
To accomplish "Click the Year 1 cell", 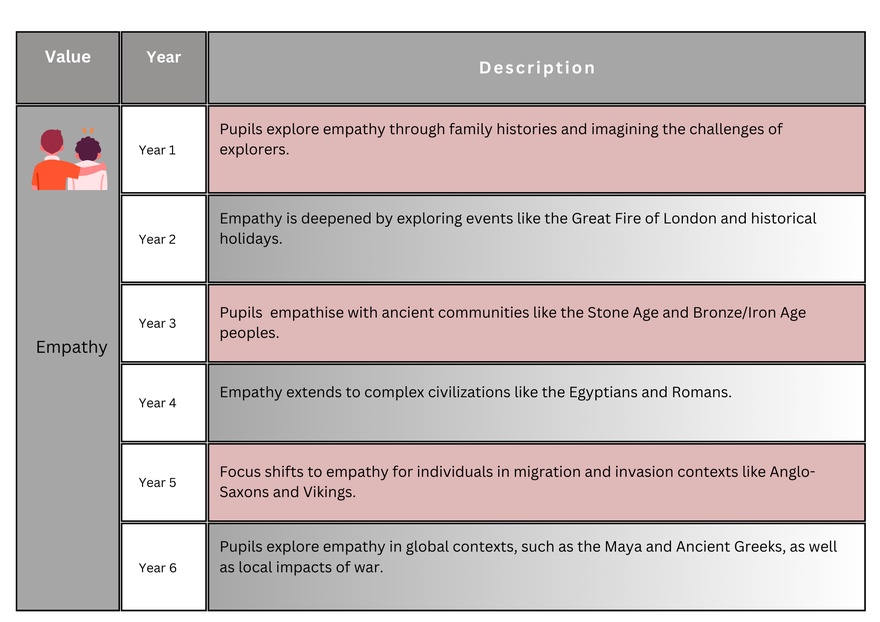I will pyautogui.click(x=157, y=150).
